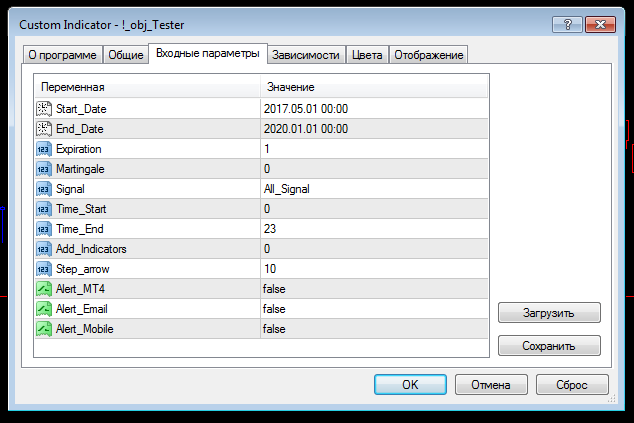
Task: Click the Сброс button
Action: click(572, 385)
